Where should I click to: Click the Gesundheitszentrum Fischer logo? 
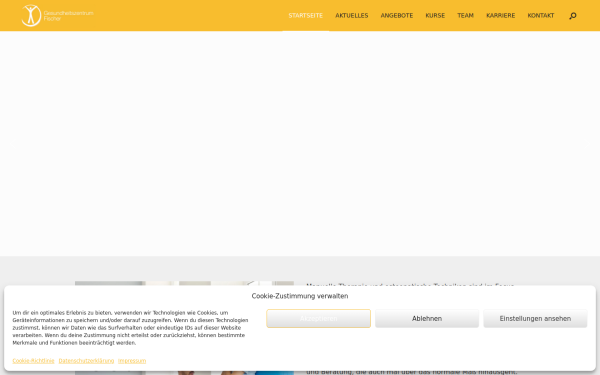(x=57, y=16)
